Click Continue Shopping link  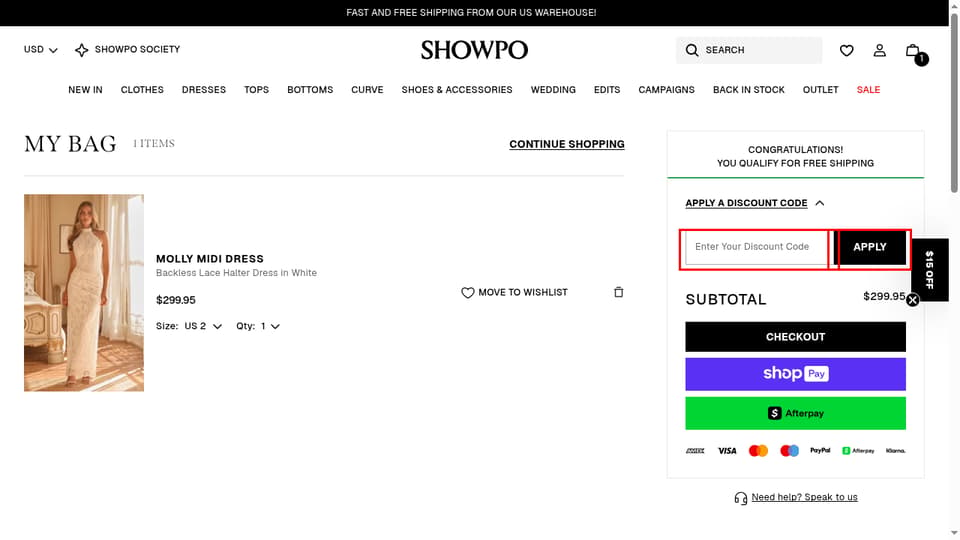point(567,144)
